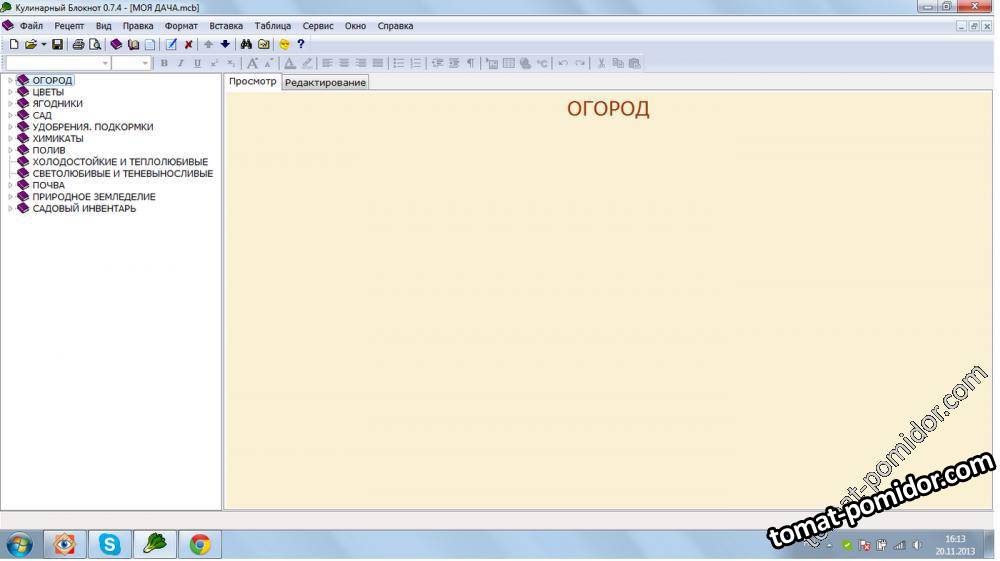Click the justify text icon
This screenshot has width=1000, height=561.
(x=378, y=63)
